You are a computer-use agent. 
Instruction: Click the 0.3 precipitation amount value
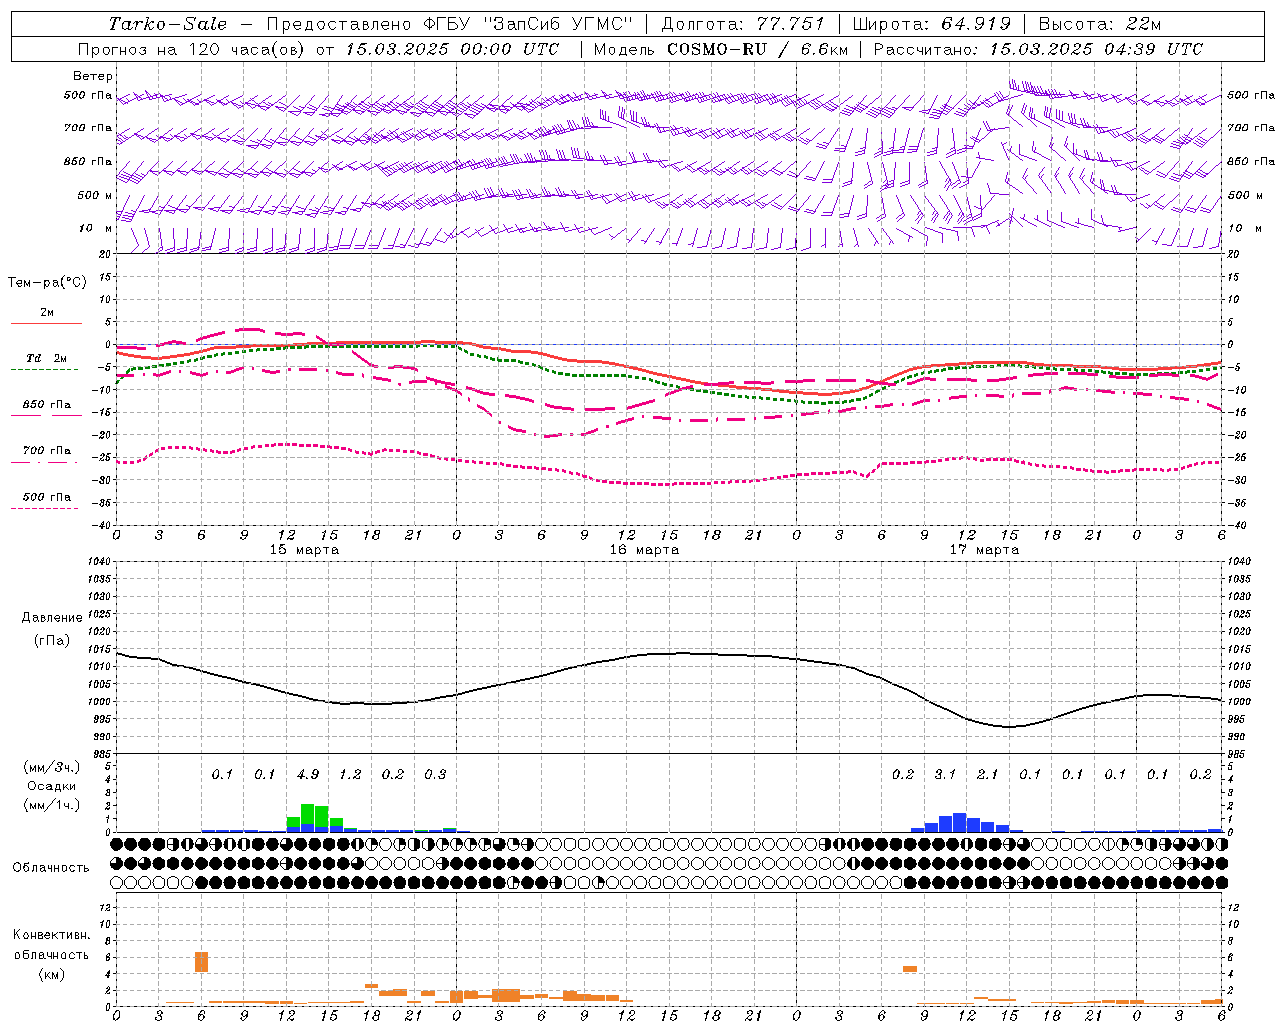(x=435, y=775)
